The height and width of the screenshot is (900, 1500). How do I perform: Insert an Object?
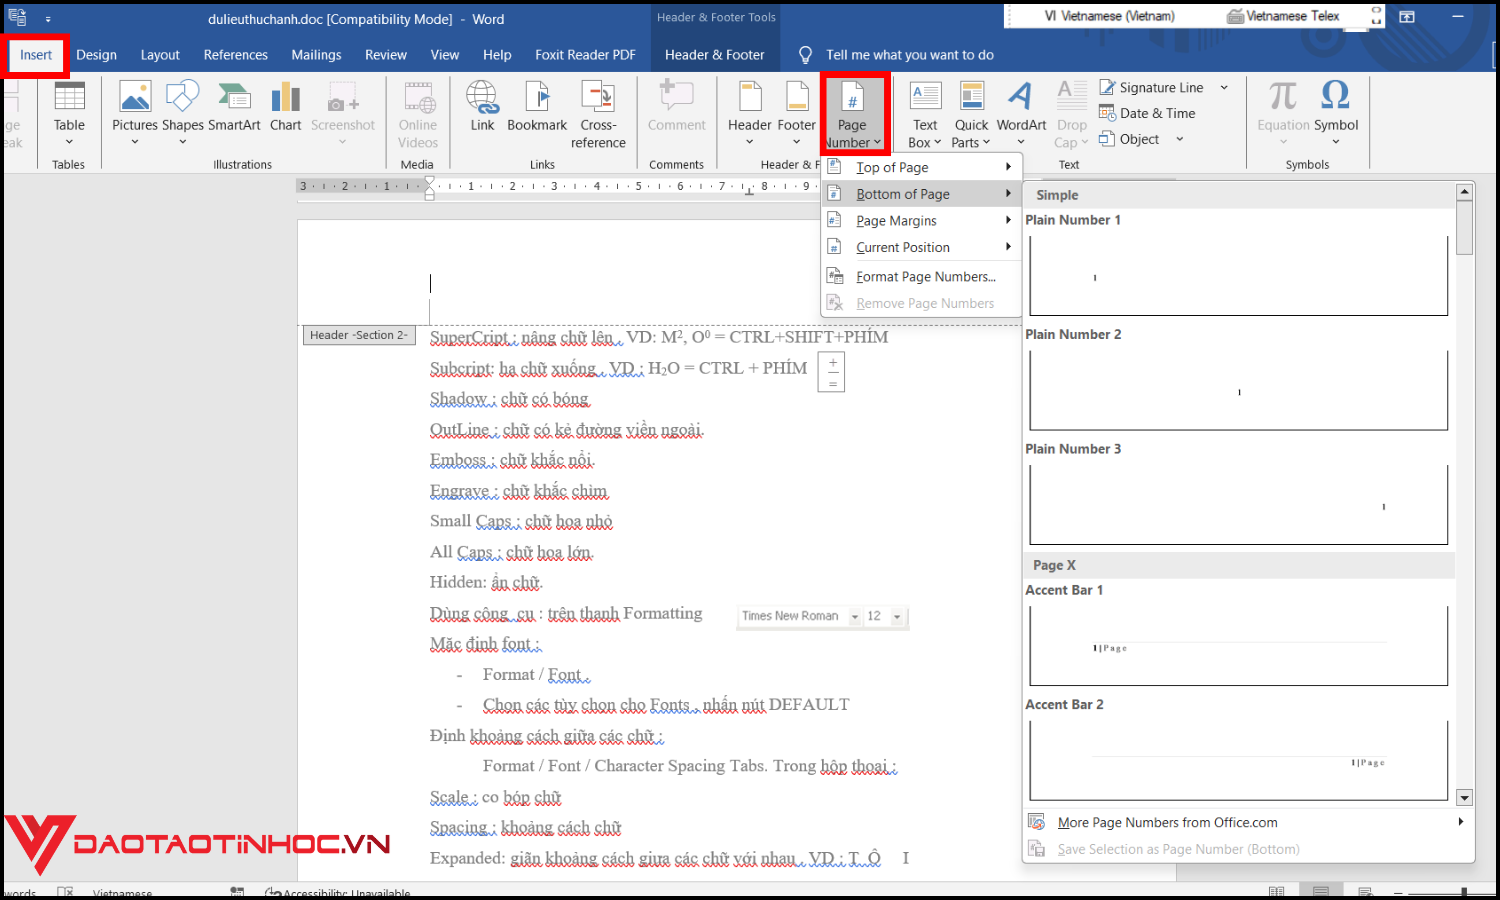click(1130, 139)
